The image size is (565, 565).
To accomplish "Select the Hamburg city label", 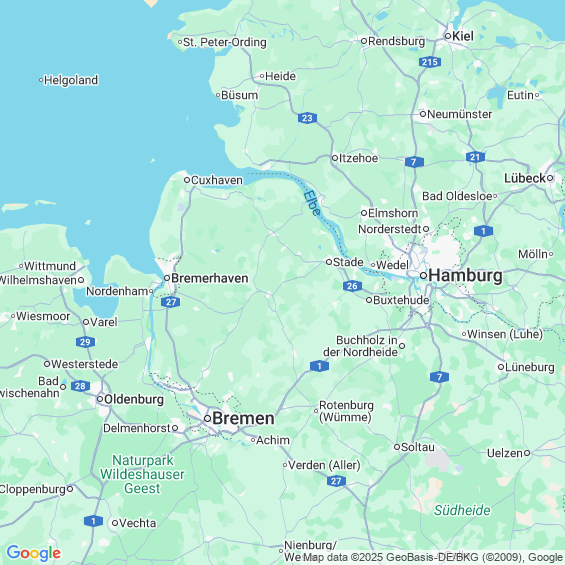I will click(x=465, y=276).
